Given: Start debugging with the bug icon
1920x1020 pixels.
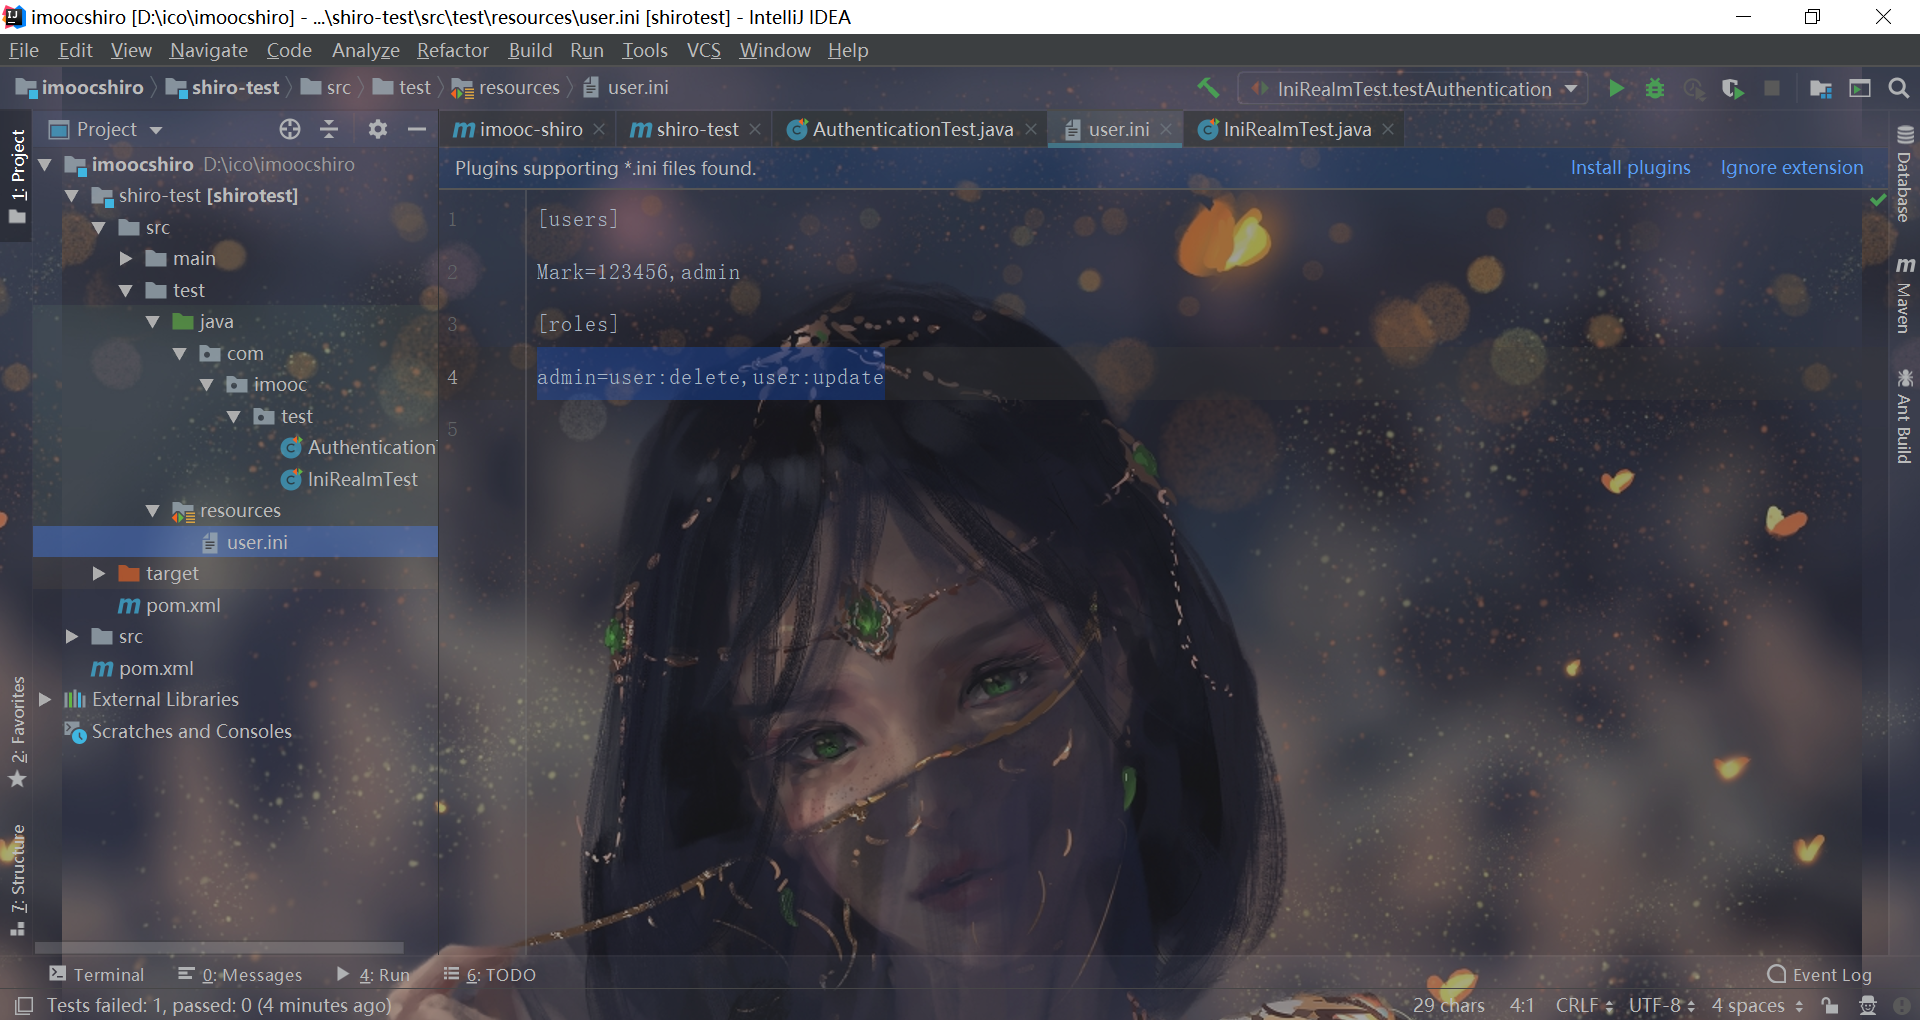Looking at the screenshot, I should [1655, 88].
